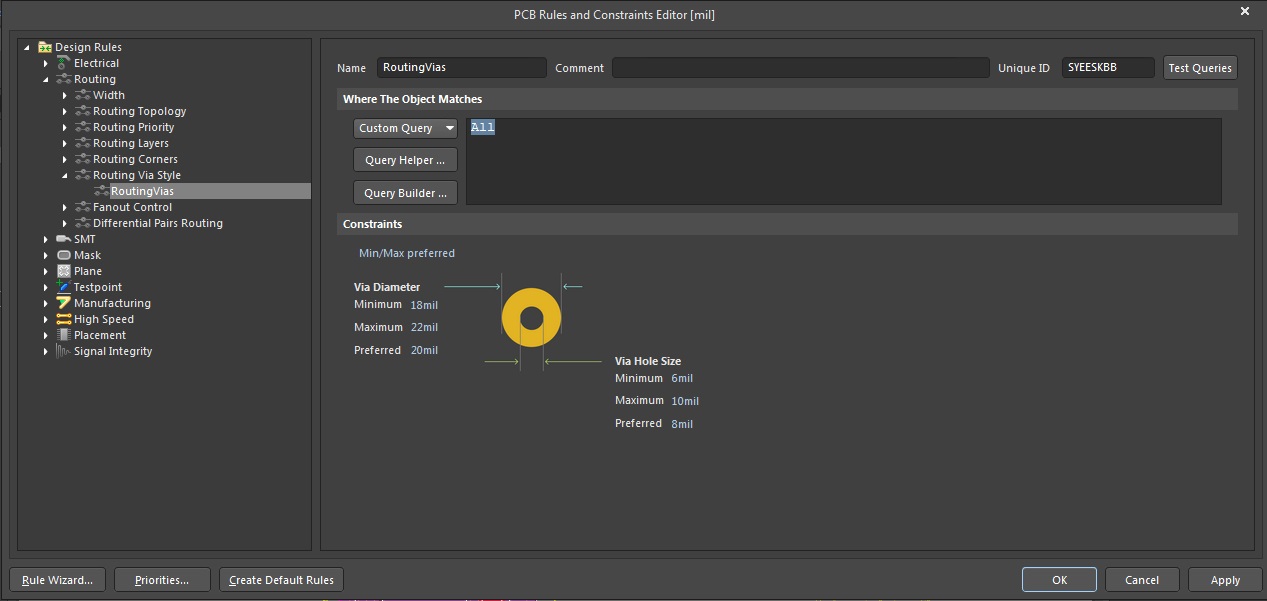This screenshot has height=601, width=1267.
Task: Select the RoutingVias rule in tree
Action: [x=142, y=191]
